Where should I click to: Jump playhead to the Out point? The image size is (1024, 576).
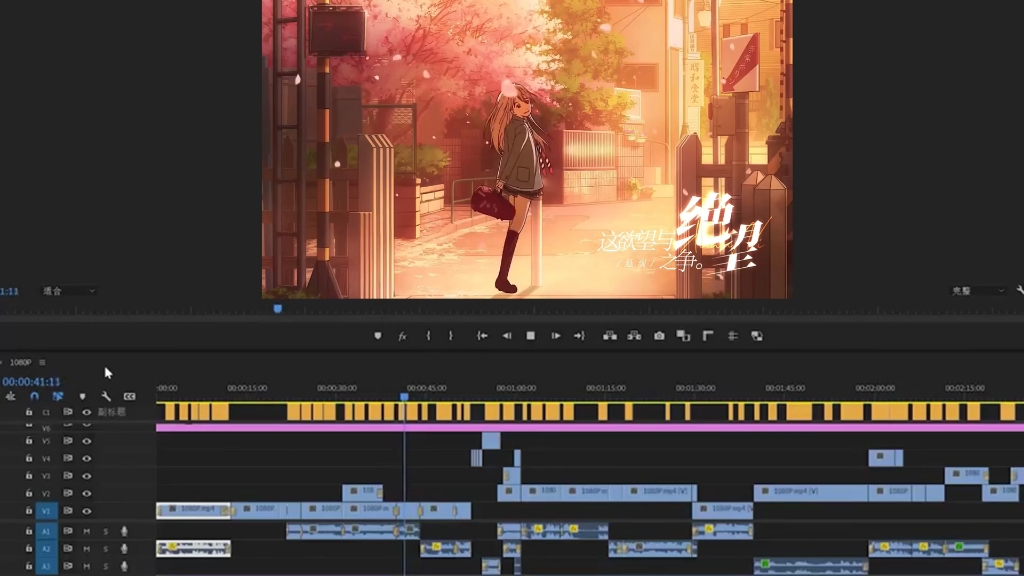click(579, 336)
